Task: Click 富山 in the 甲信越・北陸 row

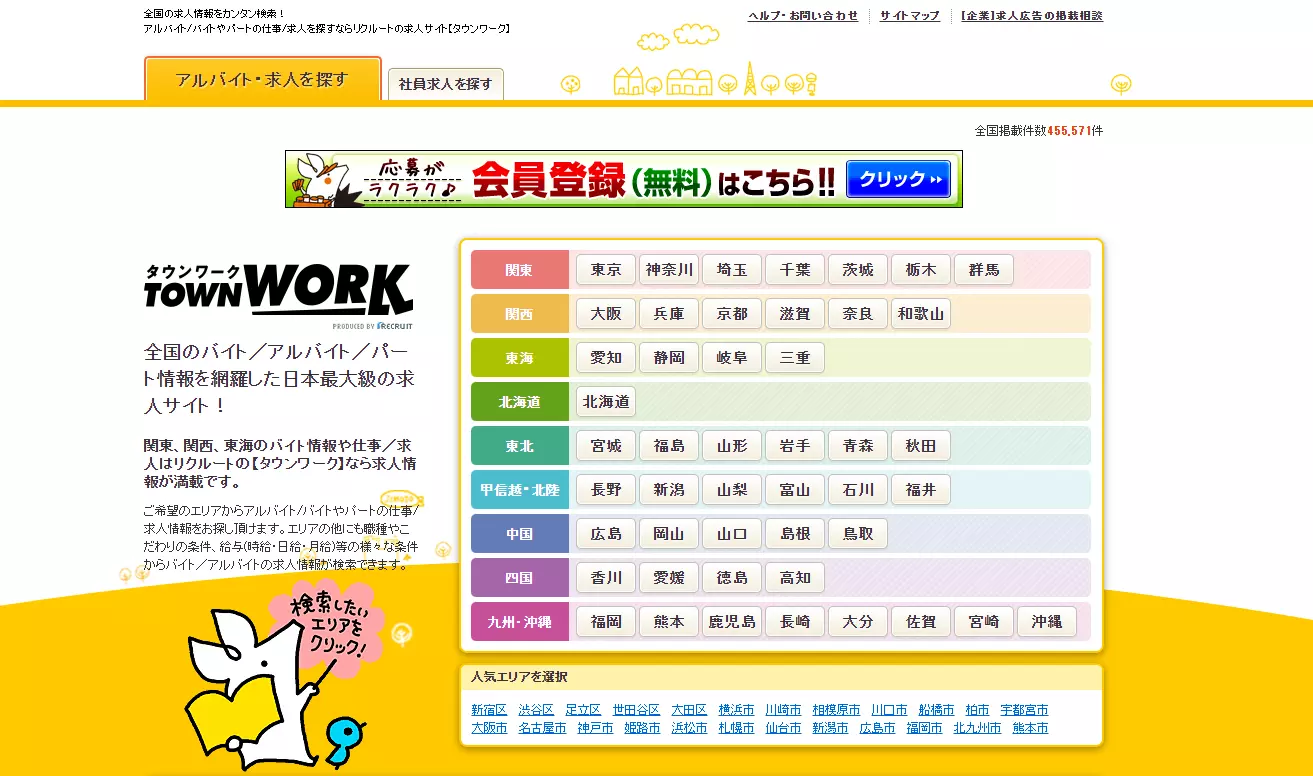Action: click(795, 490)
